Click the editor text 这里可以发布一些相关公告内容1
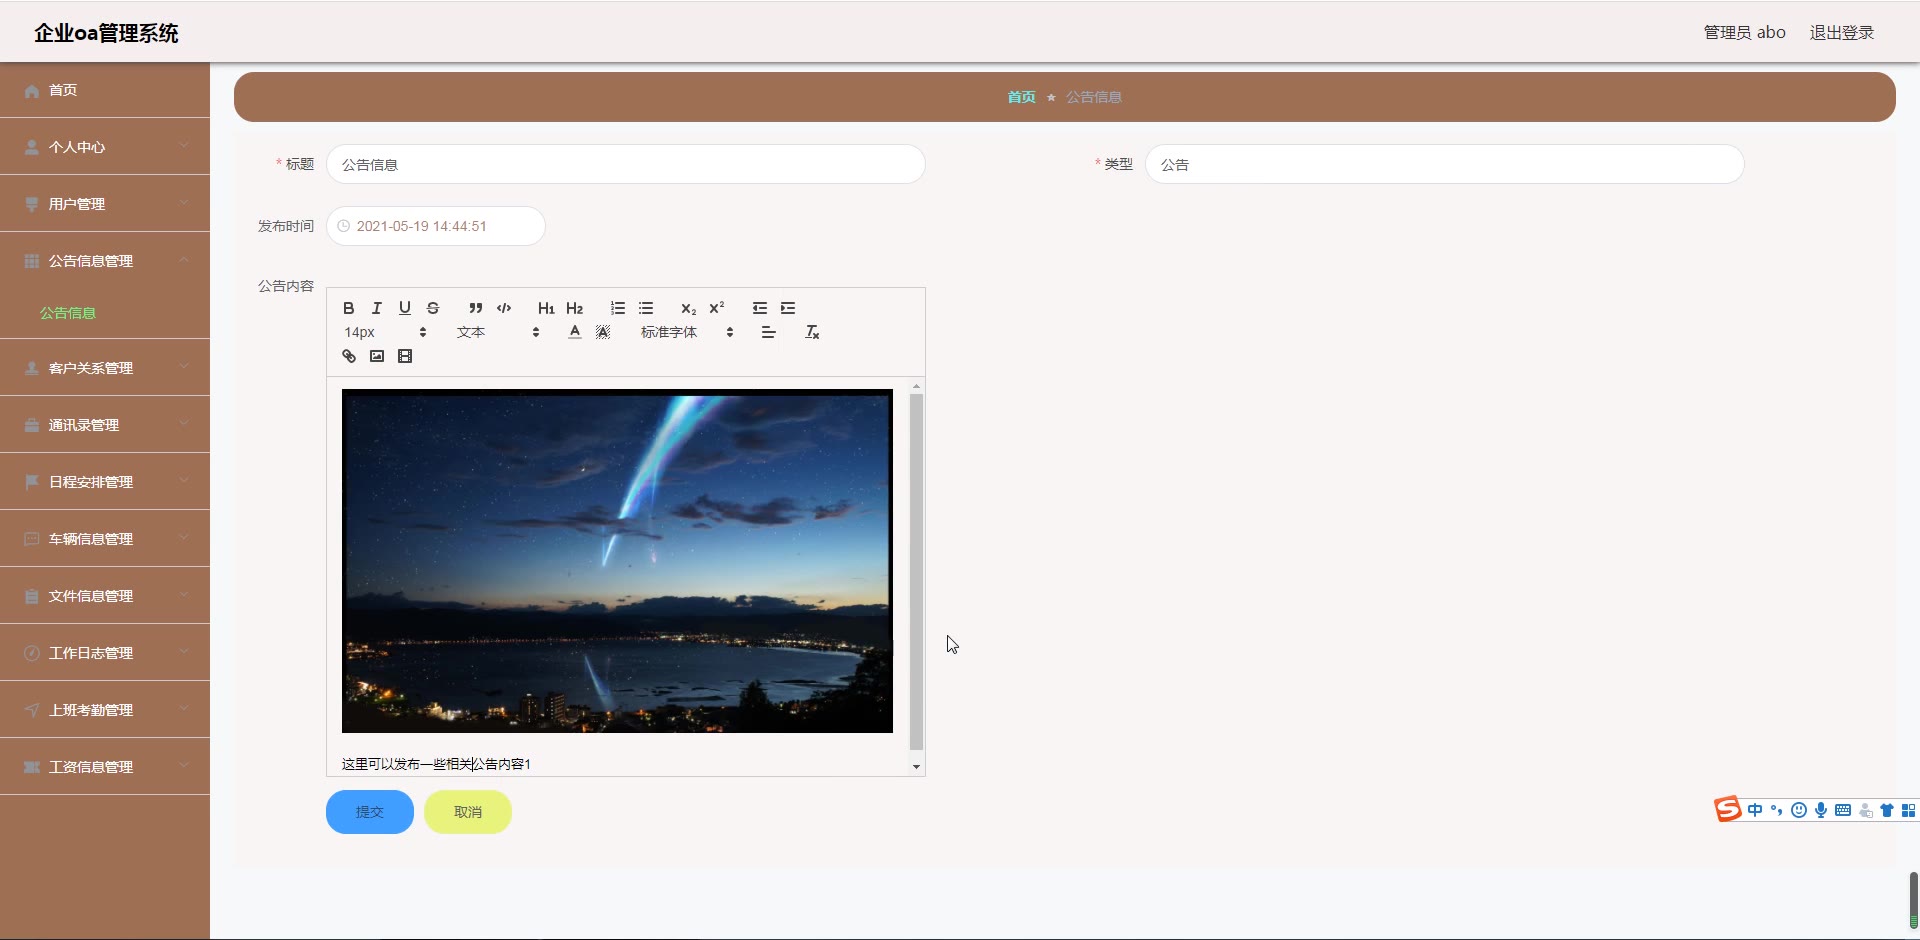 tap(436, 764)
